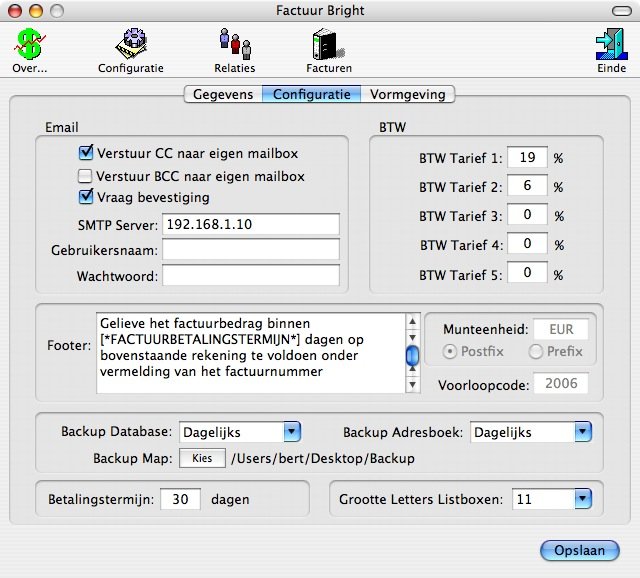Select the Configuratie tab
Screen dimensions: 640x578
point(311,94)
